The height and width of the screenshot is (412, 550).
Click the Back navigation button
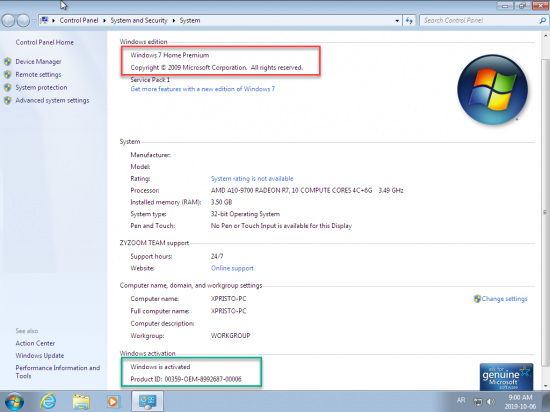(x=8, y=20)
